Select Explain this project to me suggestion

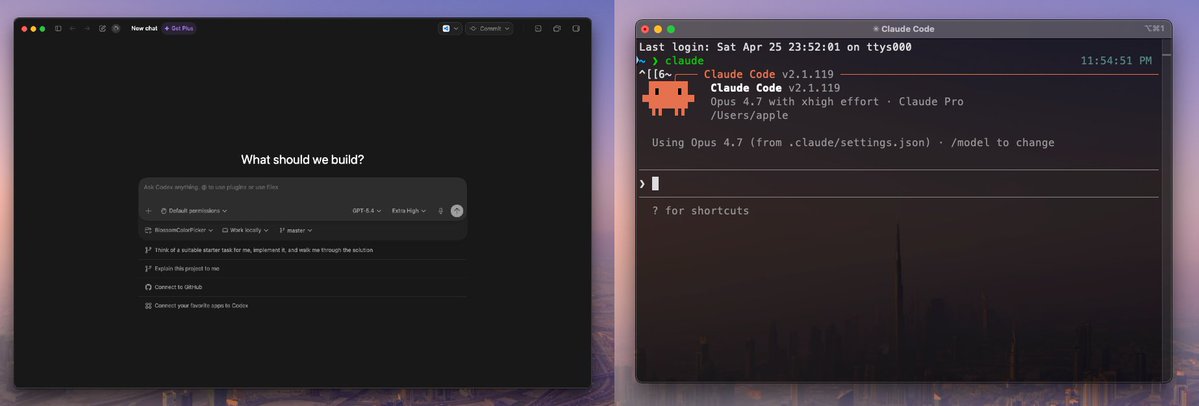point(302,269)
